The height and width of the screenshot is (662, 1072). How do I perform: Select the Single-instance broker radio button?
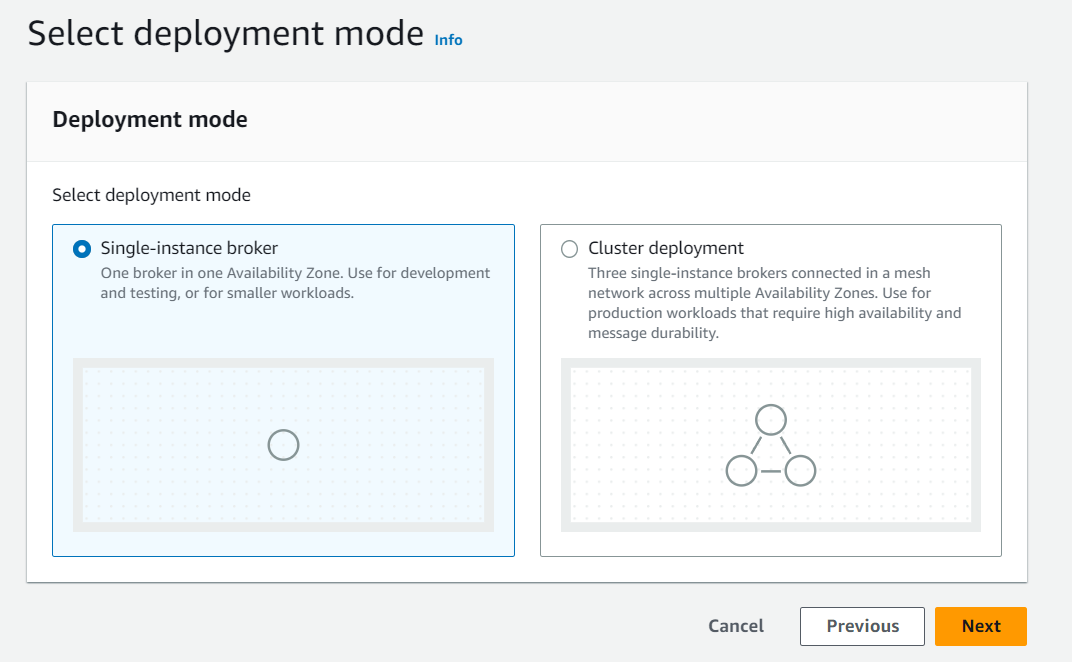point(81,248)
